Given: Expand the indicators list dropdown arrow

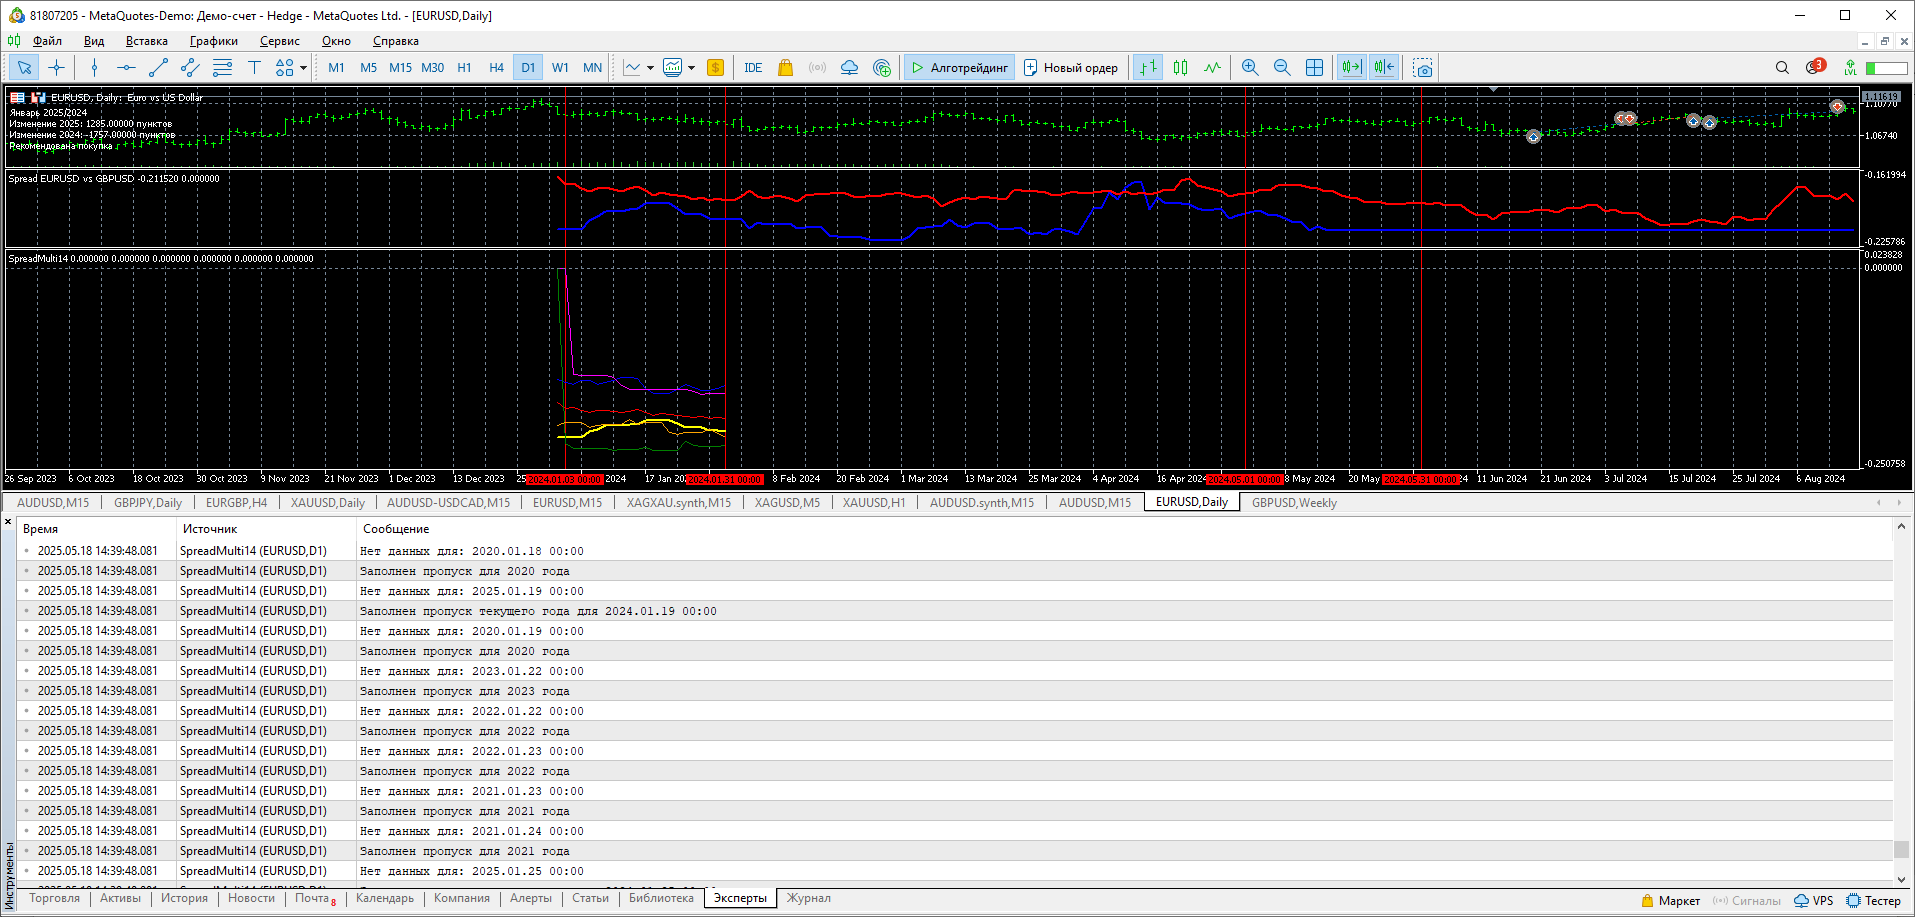Looking at the screenshot, I should pyautogui.click(x=650, y=68).
